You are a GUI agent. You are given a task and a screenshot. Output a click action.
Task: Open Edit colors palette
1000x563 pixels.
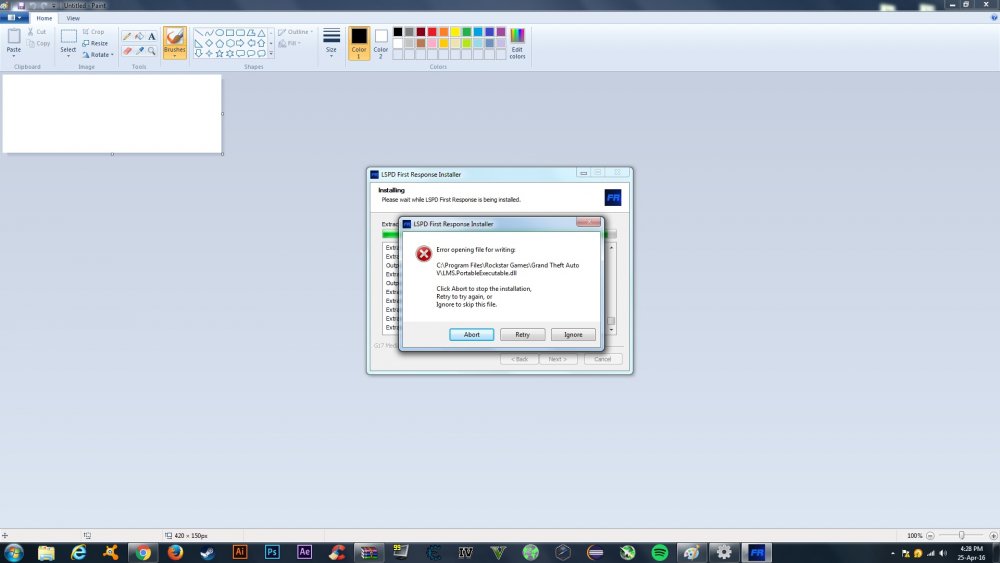517,44
